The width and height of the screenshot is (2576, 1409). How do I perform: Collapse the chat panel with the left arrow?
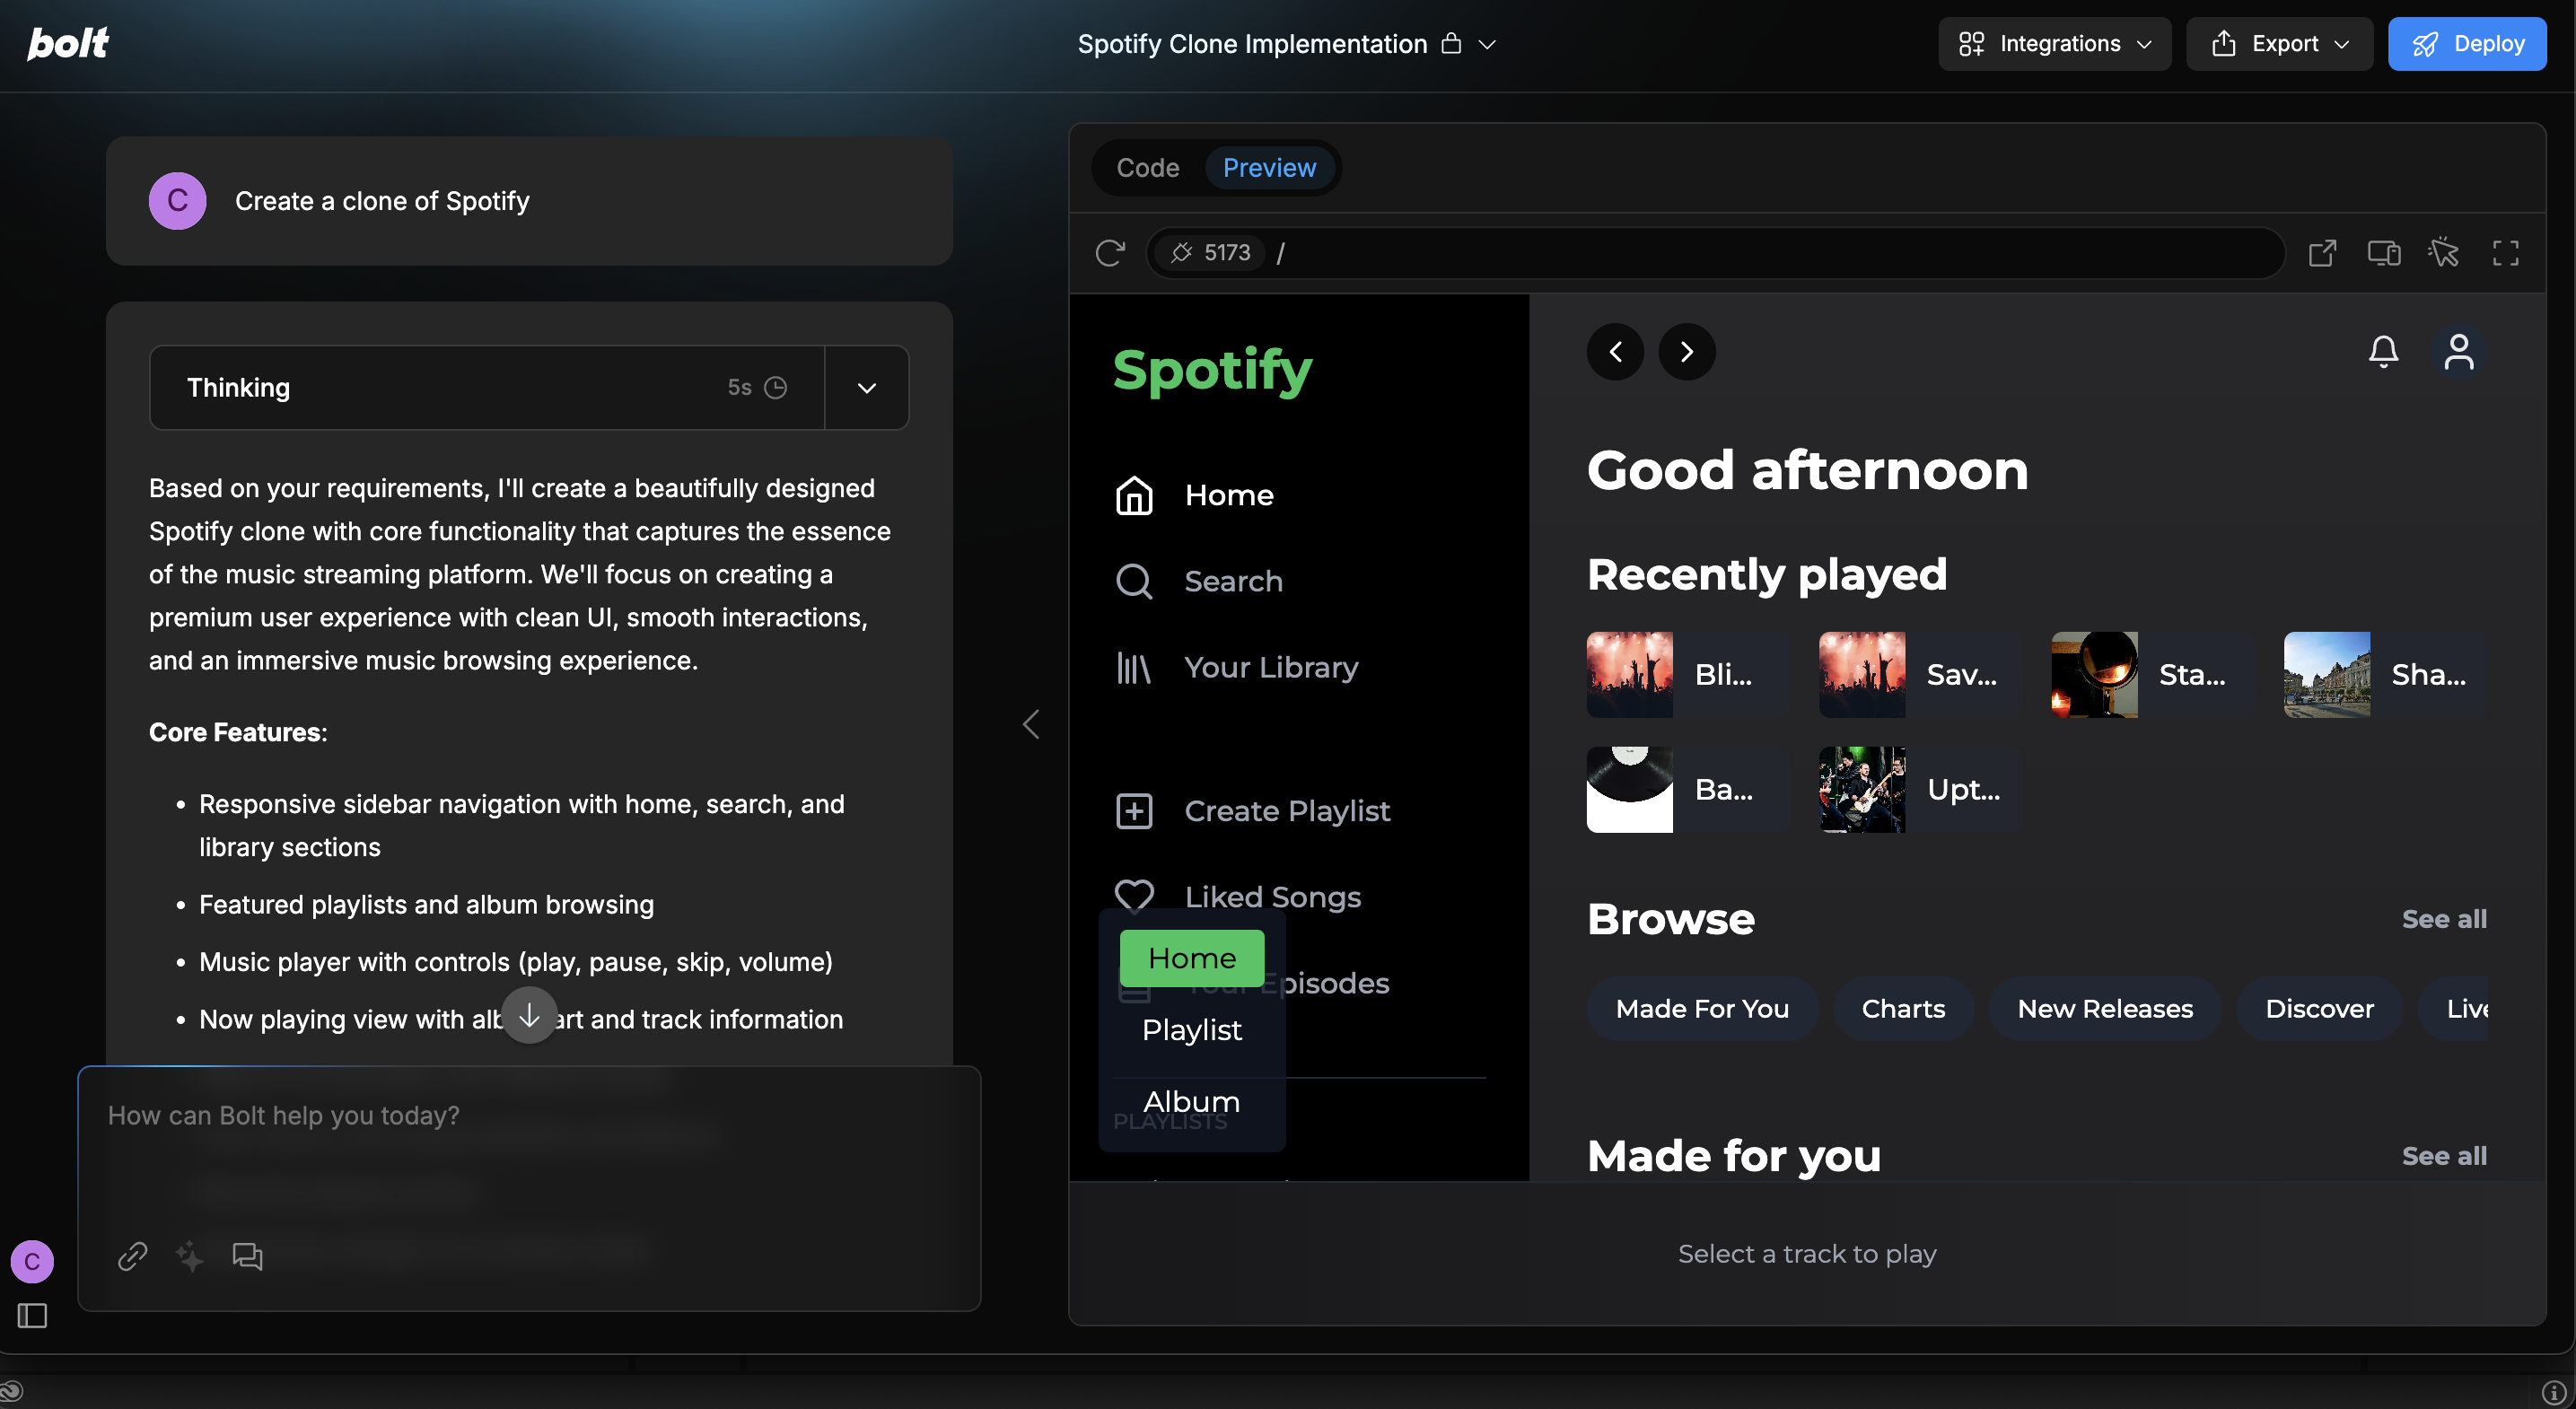1031,724
